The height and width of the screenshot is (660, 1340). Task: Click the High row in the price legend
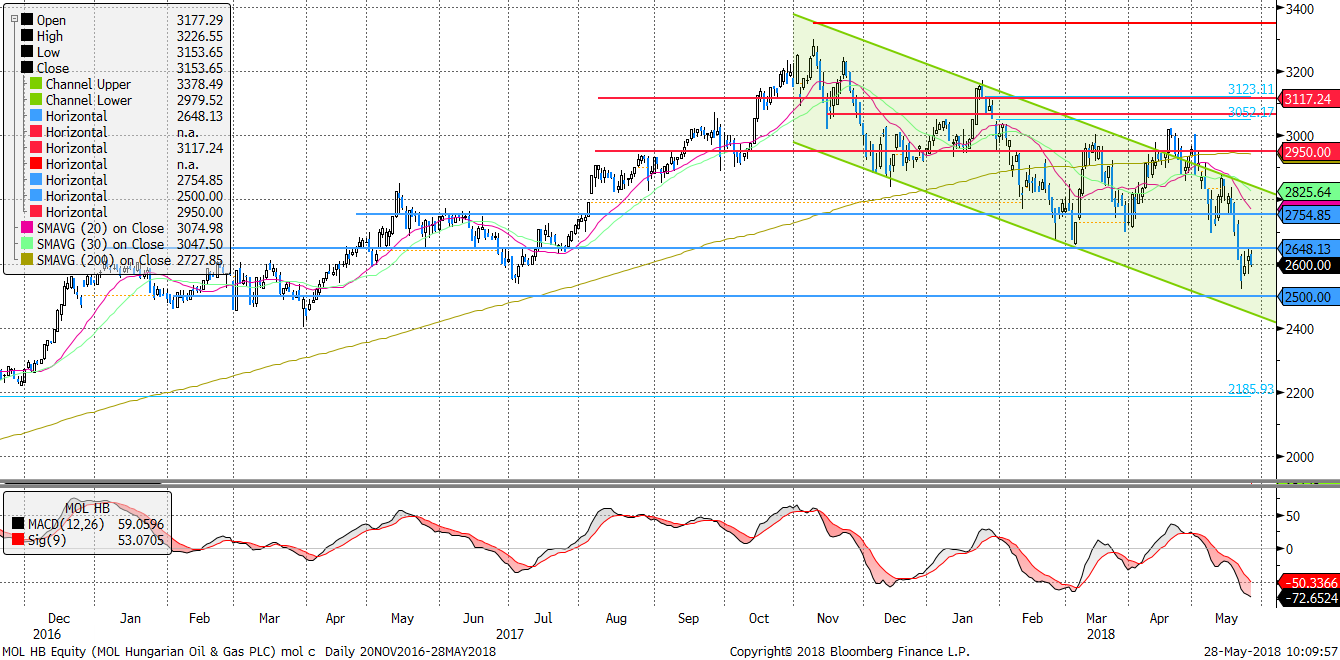[50, 36]
